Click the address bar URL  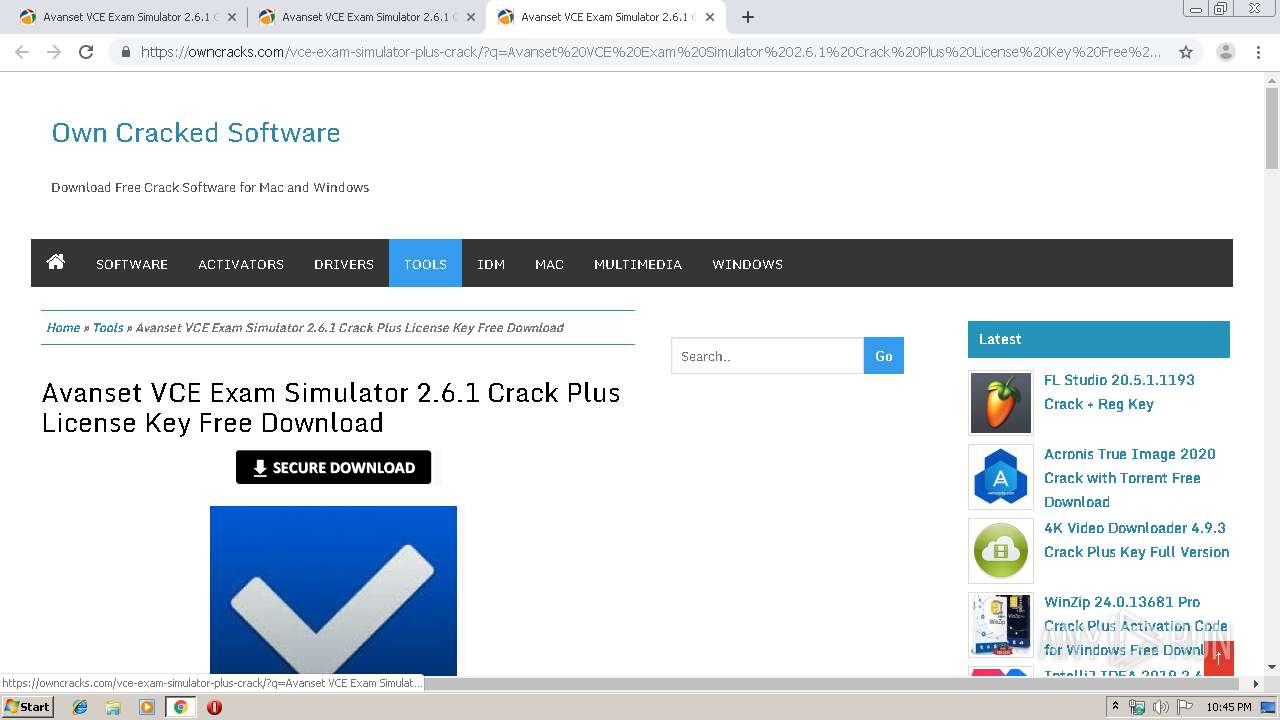651,52
